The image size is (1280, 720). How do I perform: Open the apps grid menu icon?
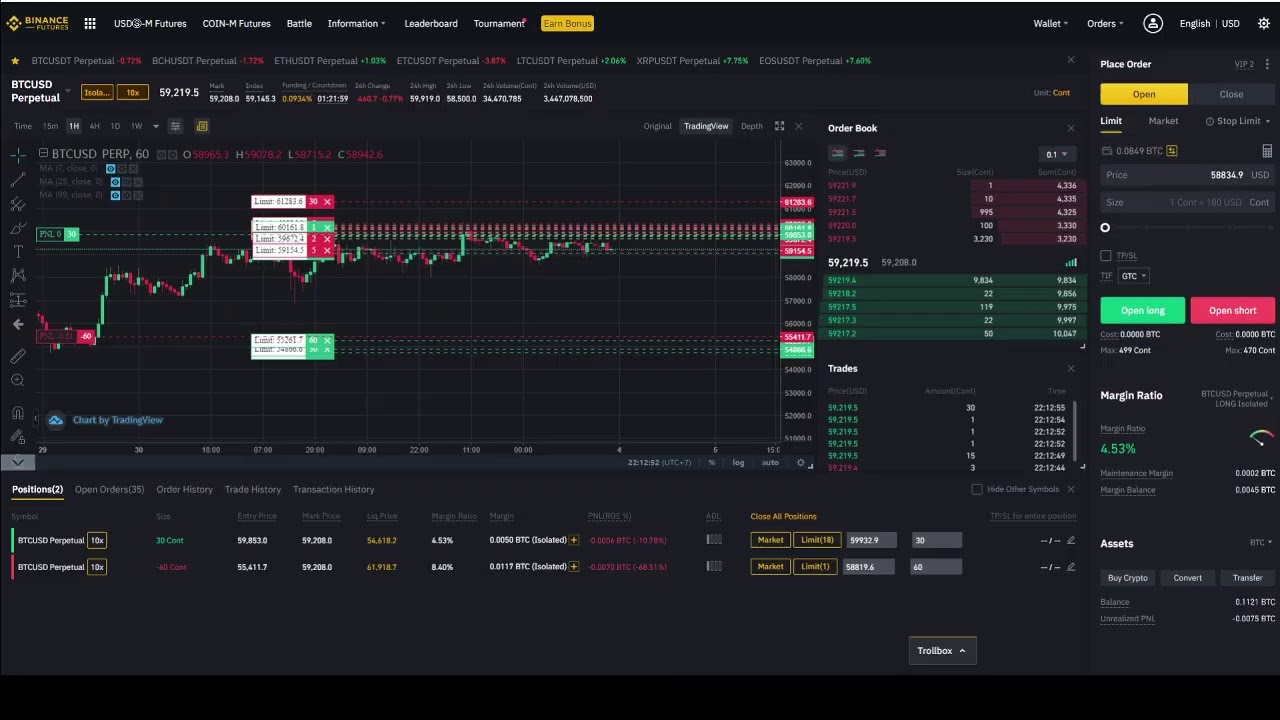click(90, 23)
